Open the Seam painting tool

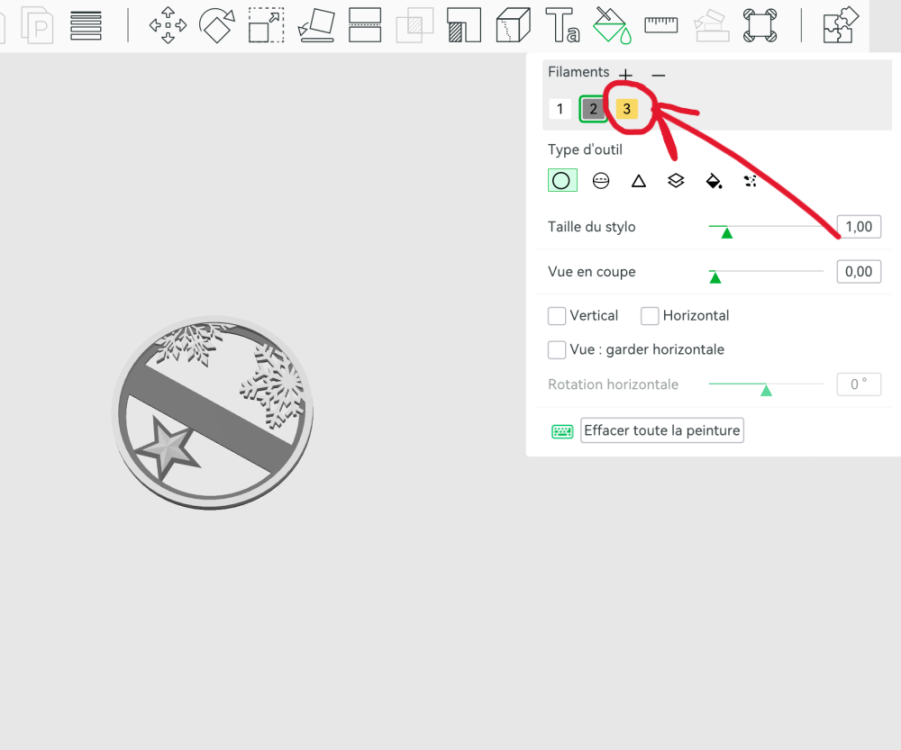pyautogui.click(x=513, y=25)
